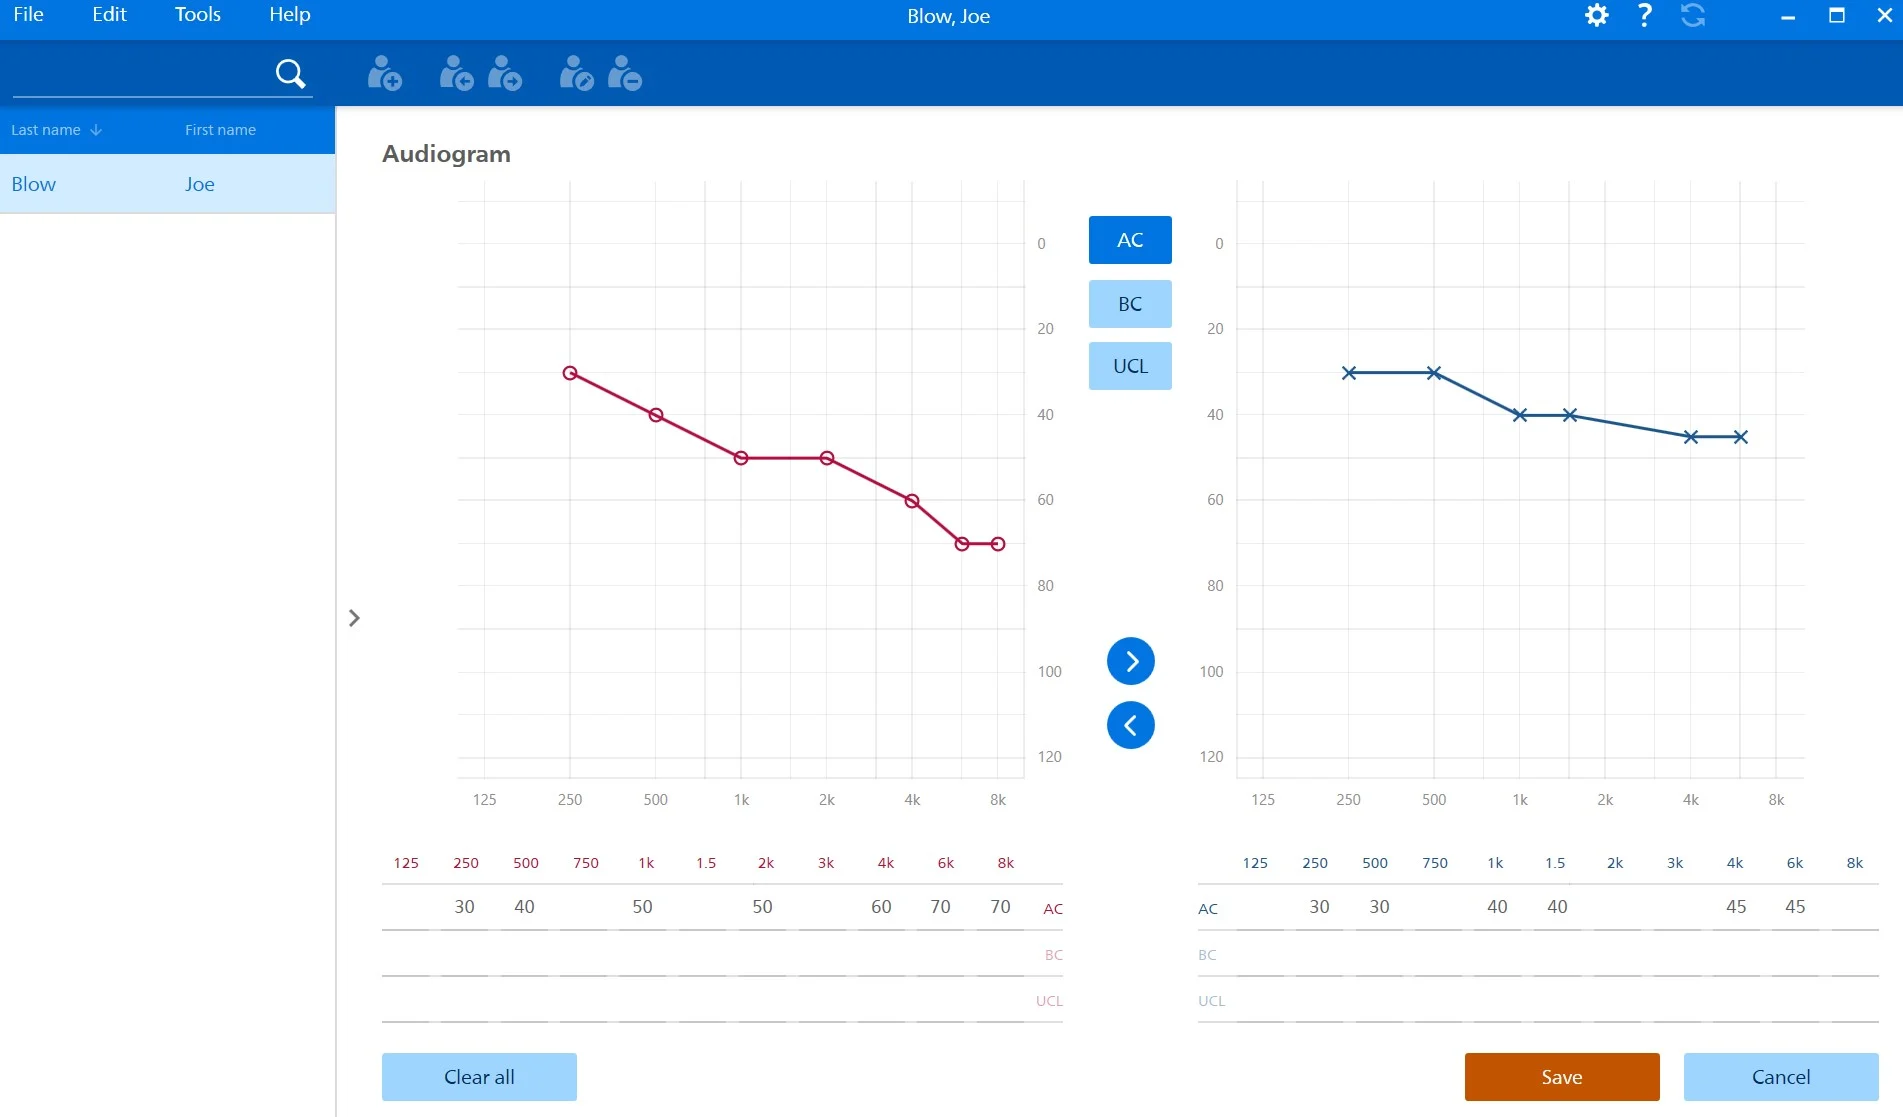Expand the collapsed side panel chevron

[x=354, y=618]
